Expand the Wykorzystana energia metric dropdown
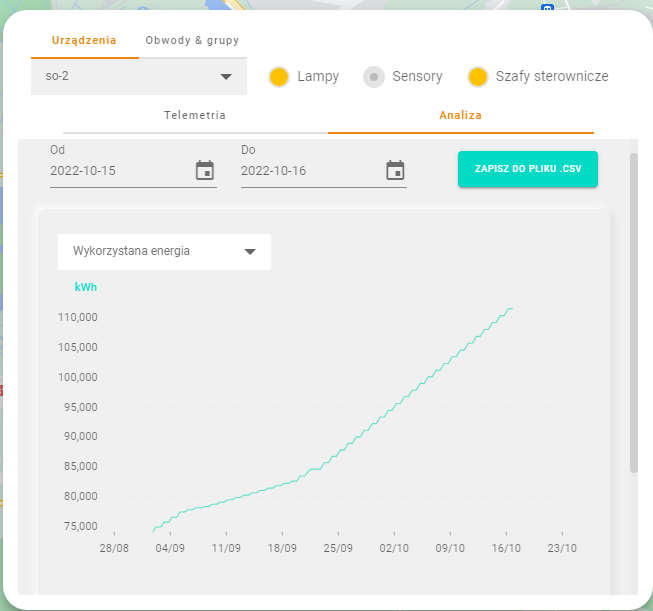 pos(164,252)
